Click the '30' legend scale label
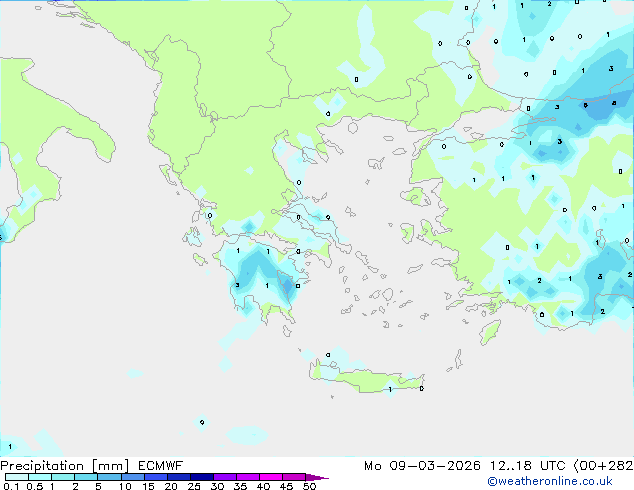 [217, 486]
